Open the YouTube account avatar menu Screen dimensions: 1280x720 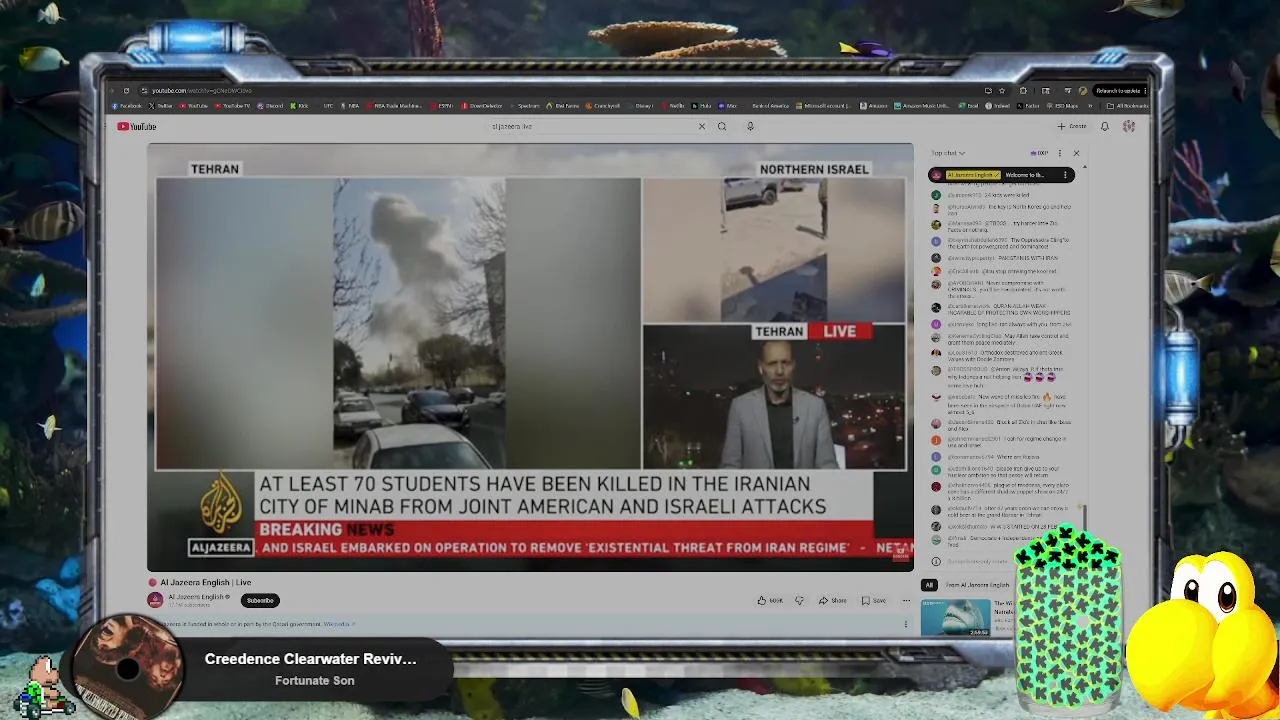[1129, 126]
